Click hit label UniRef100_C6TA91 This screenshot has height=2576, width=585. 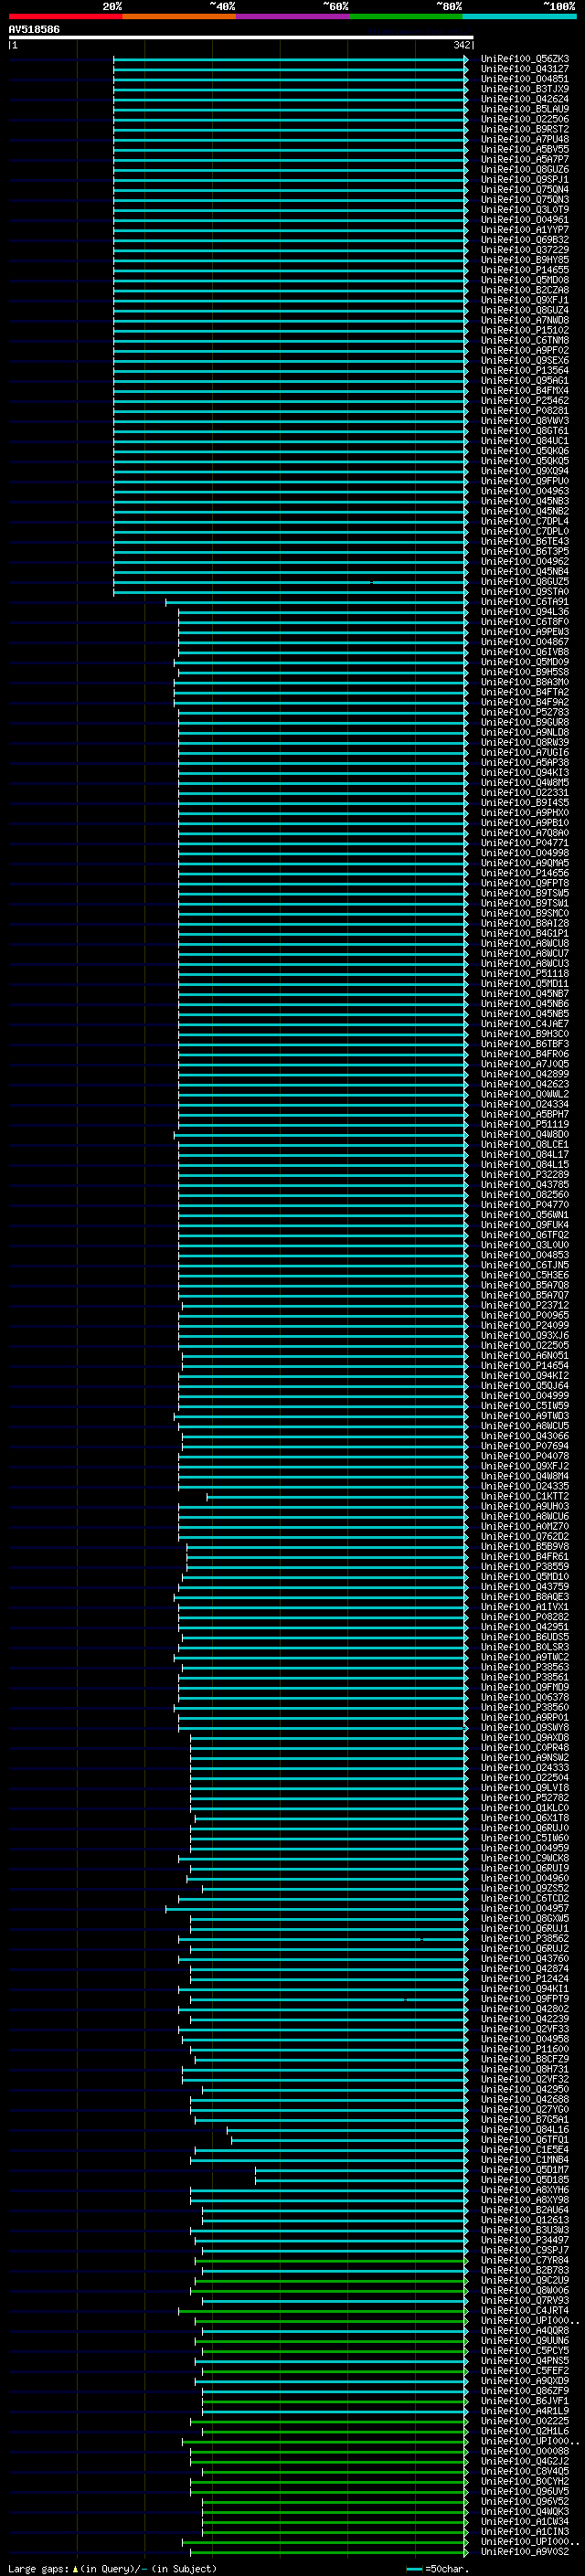[x=525, y=602]
